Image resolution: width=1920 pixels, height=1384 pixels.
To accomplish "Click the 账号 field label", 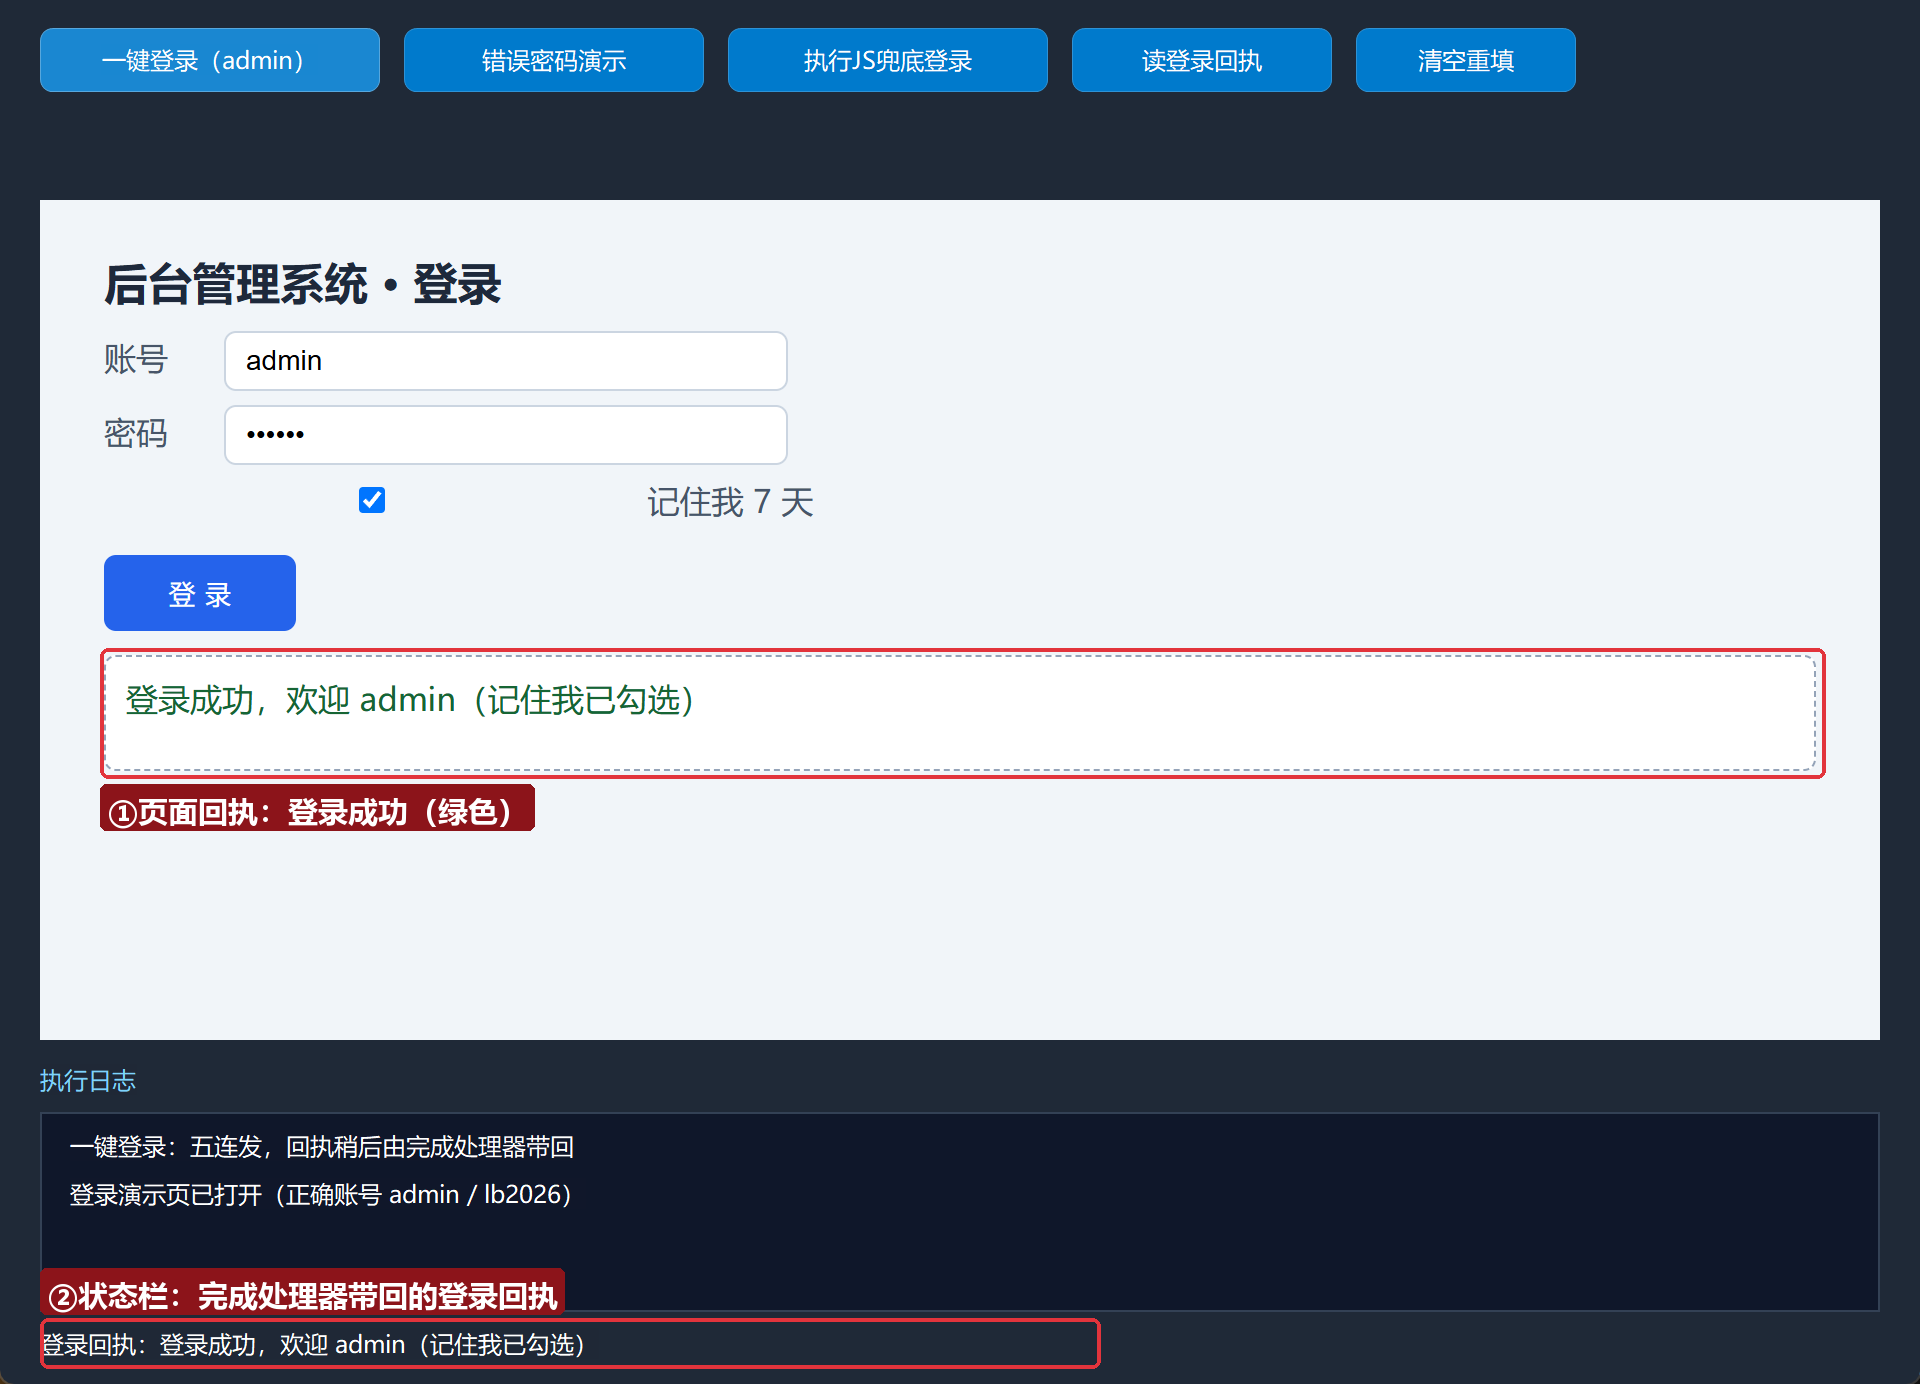I will 136,360.
